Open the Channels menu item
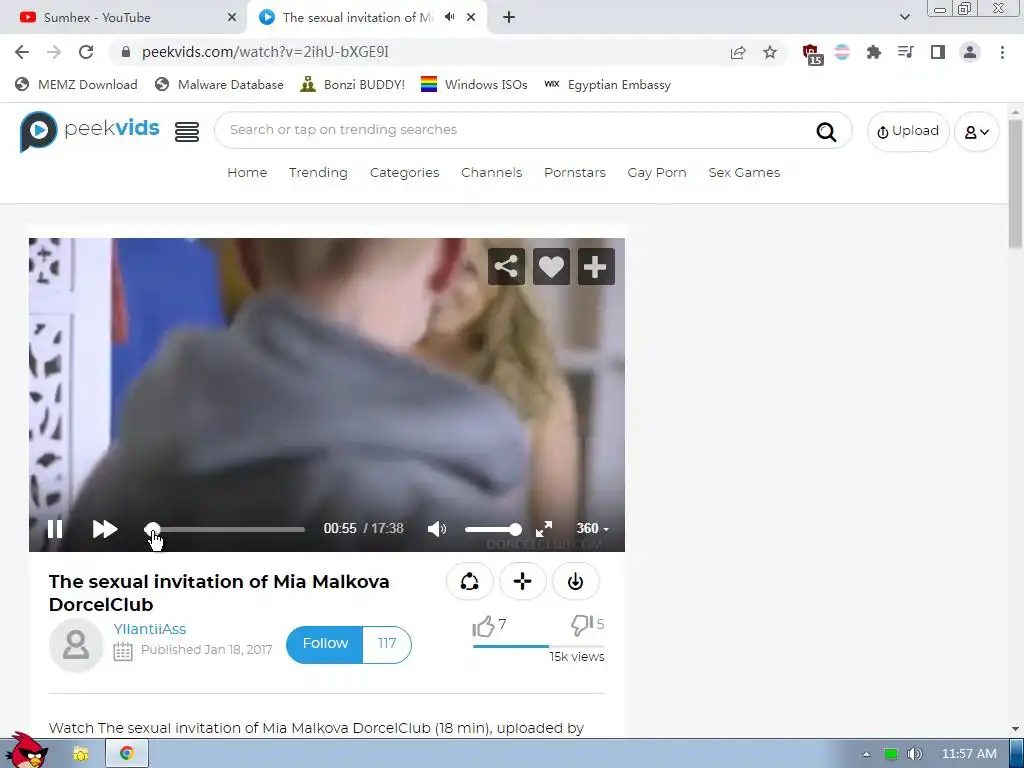The image size is (1024, 768). [492, 172]
